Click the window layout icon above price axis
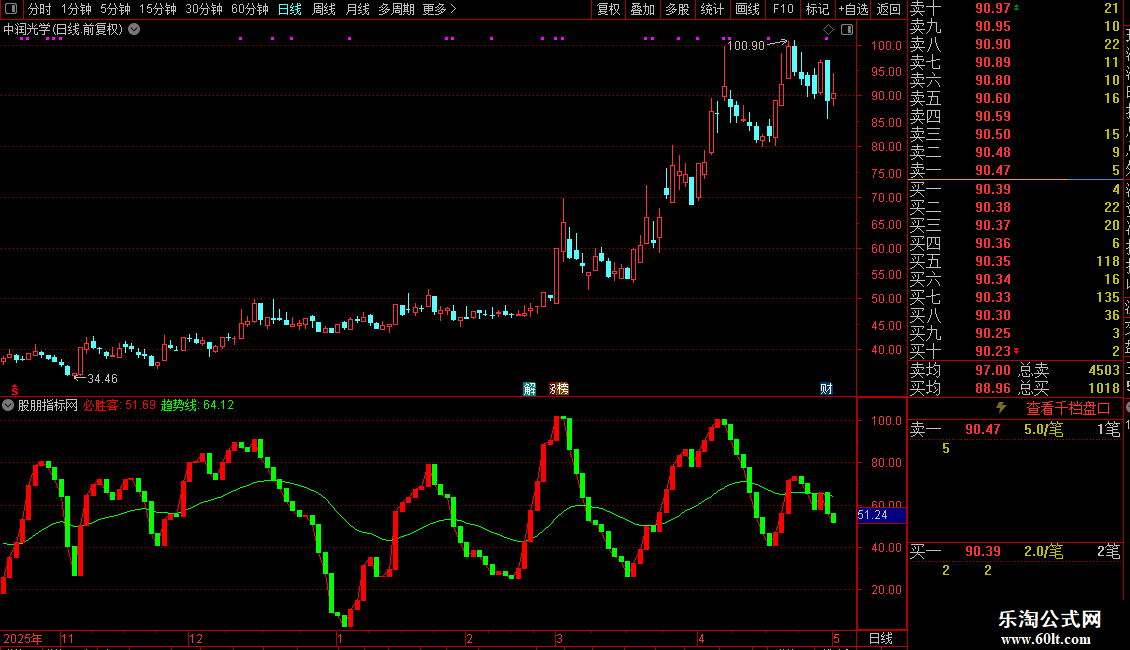Viewport: 1130px width, 650px height. coord(848,30)
